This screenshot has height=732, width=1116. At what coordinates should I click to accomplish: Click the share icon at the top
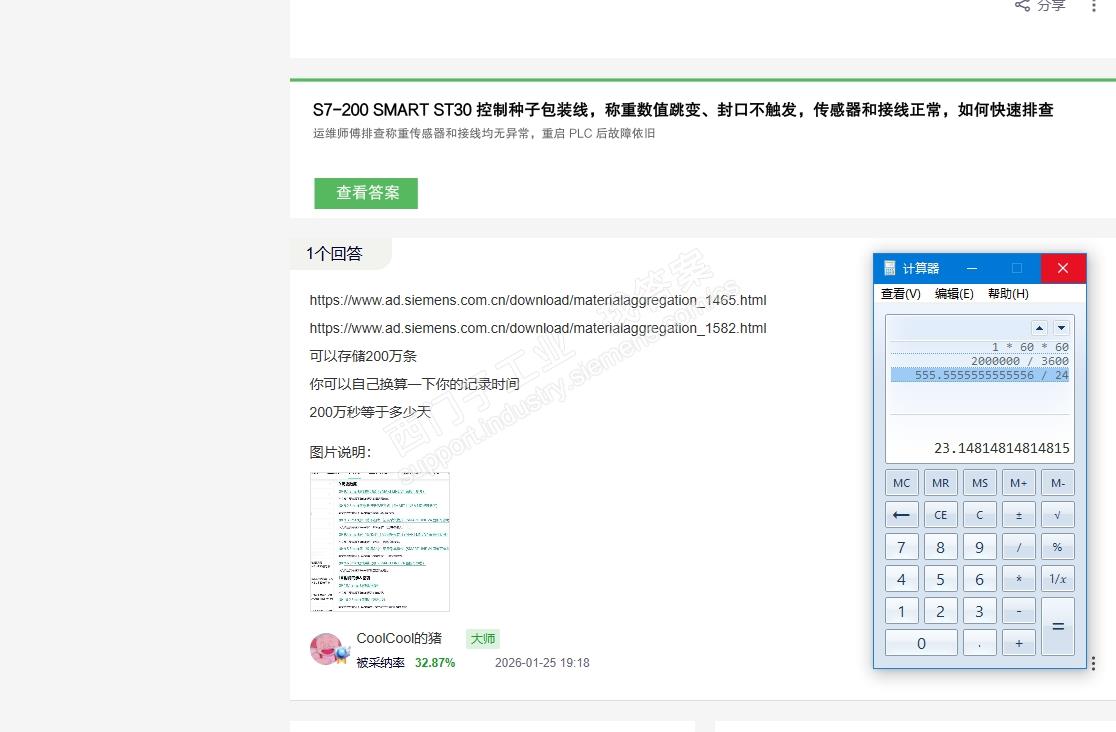tap(1022, 6)
